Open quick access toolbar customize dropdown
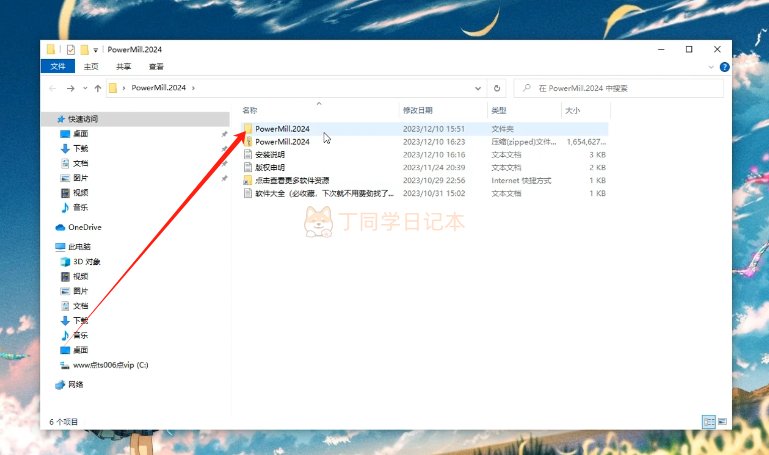769x455 pixels. 96,50
